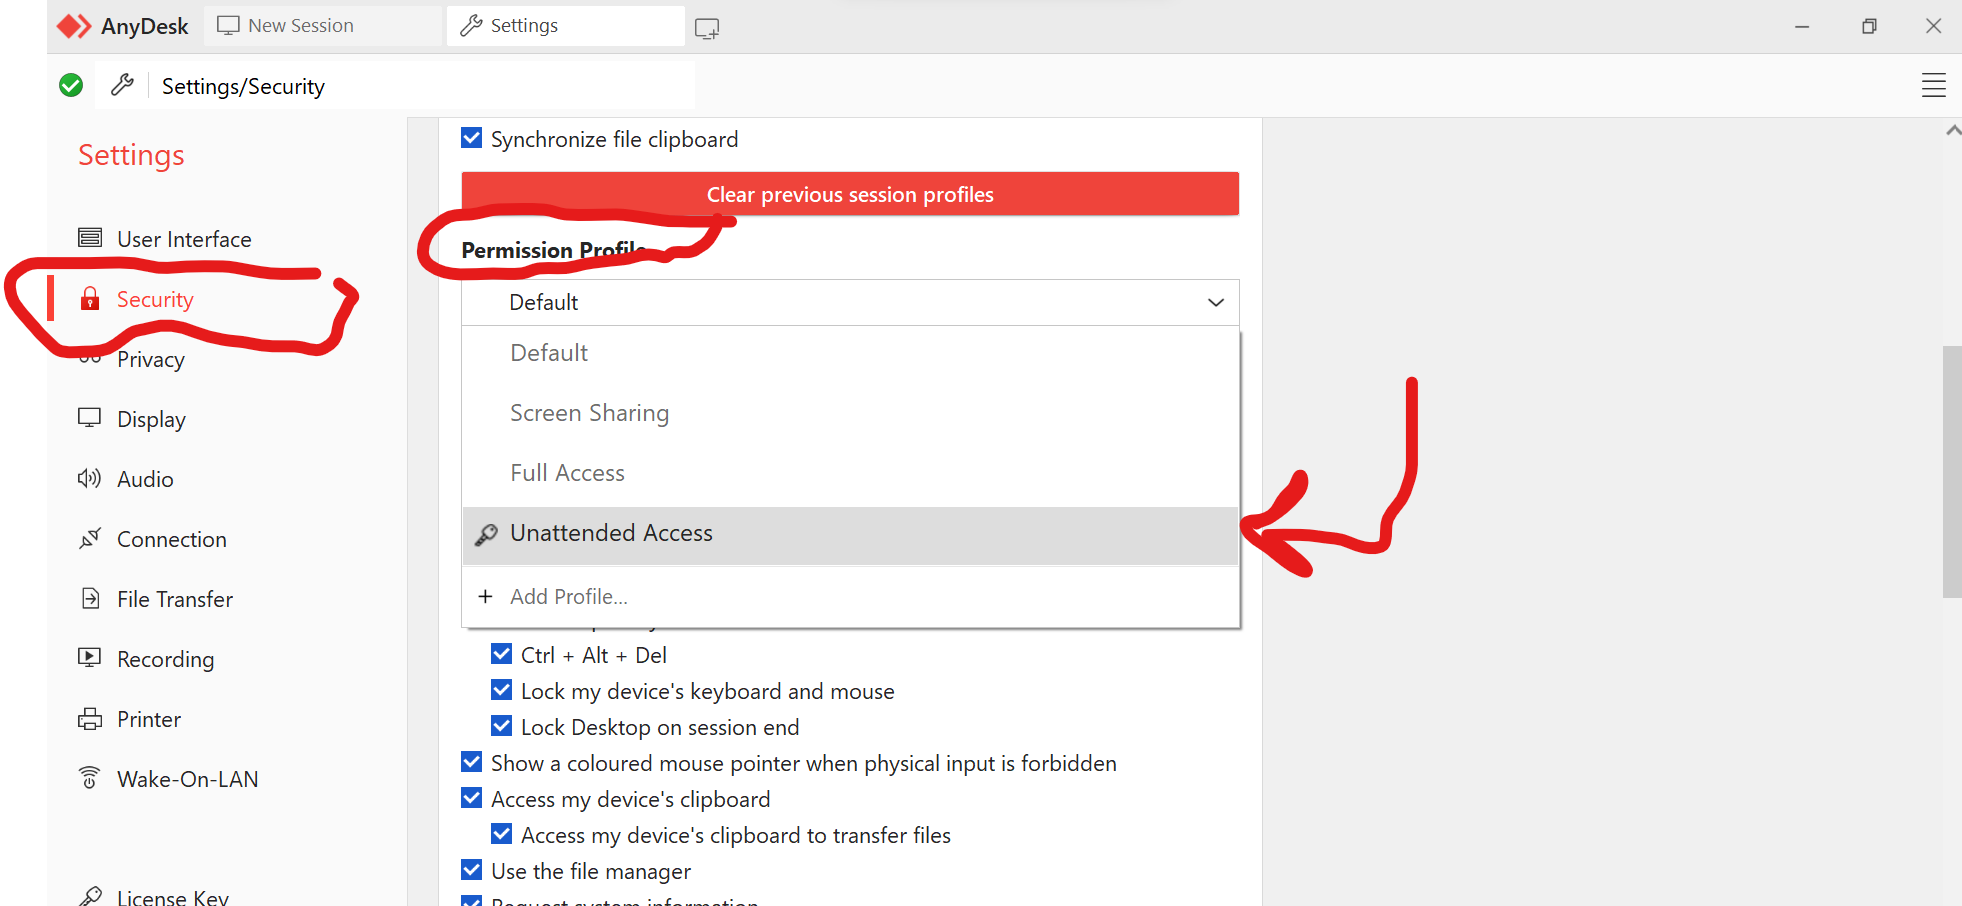Click the scrollbar up arrow
The height and width of the screenshot is (906, 1962).
[x=1953, y=130]
